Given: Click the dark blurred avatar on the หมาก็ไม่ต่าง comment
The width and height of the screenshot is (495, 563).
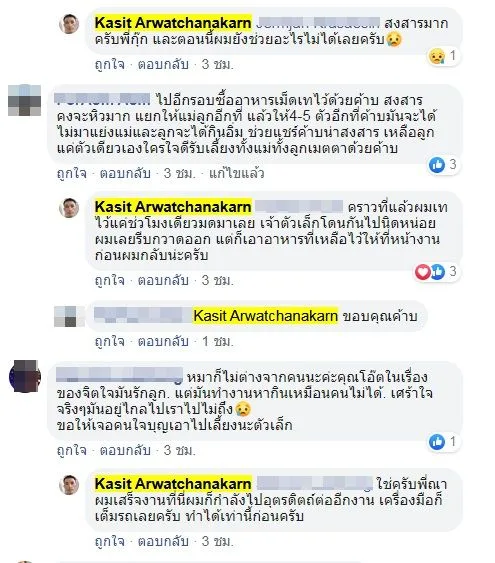Looking at the screenshot, I should coord(24,376).
